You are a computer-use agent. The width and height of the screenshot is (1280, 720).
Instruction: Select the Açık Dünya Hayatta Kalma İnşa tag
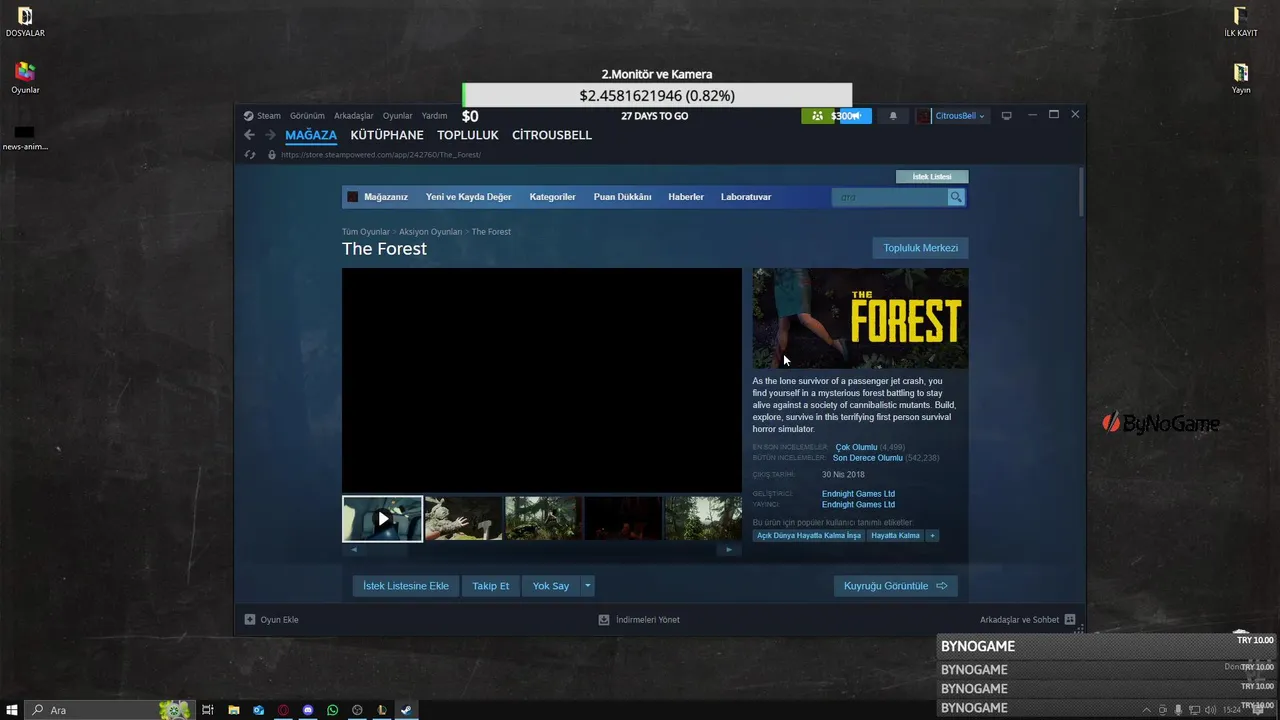[x=809, y=536]
